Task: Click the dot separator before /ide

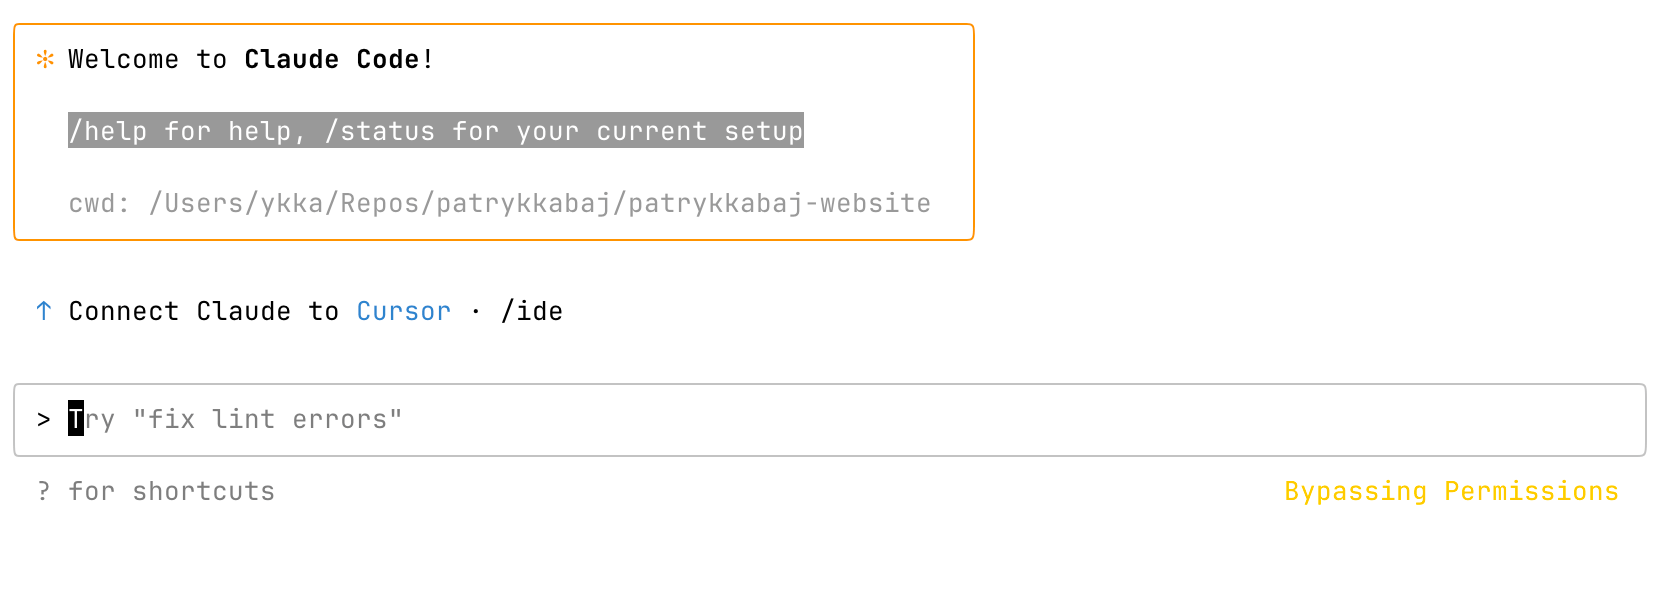Action: coord(477,311)
